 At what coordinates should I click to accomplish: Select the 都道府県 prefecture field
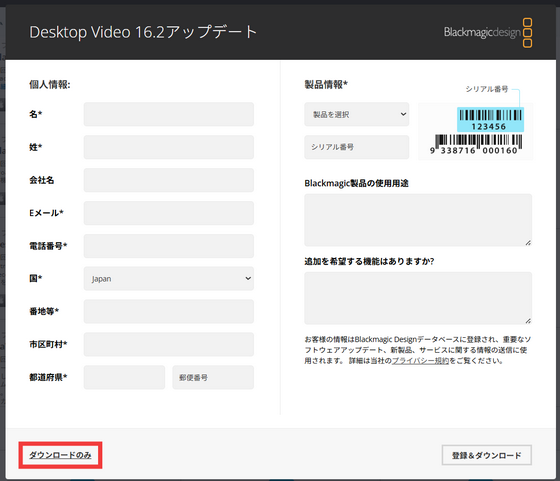point(124,377)
